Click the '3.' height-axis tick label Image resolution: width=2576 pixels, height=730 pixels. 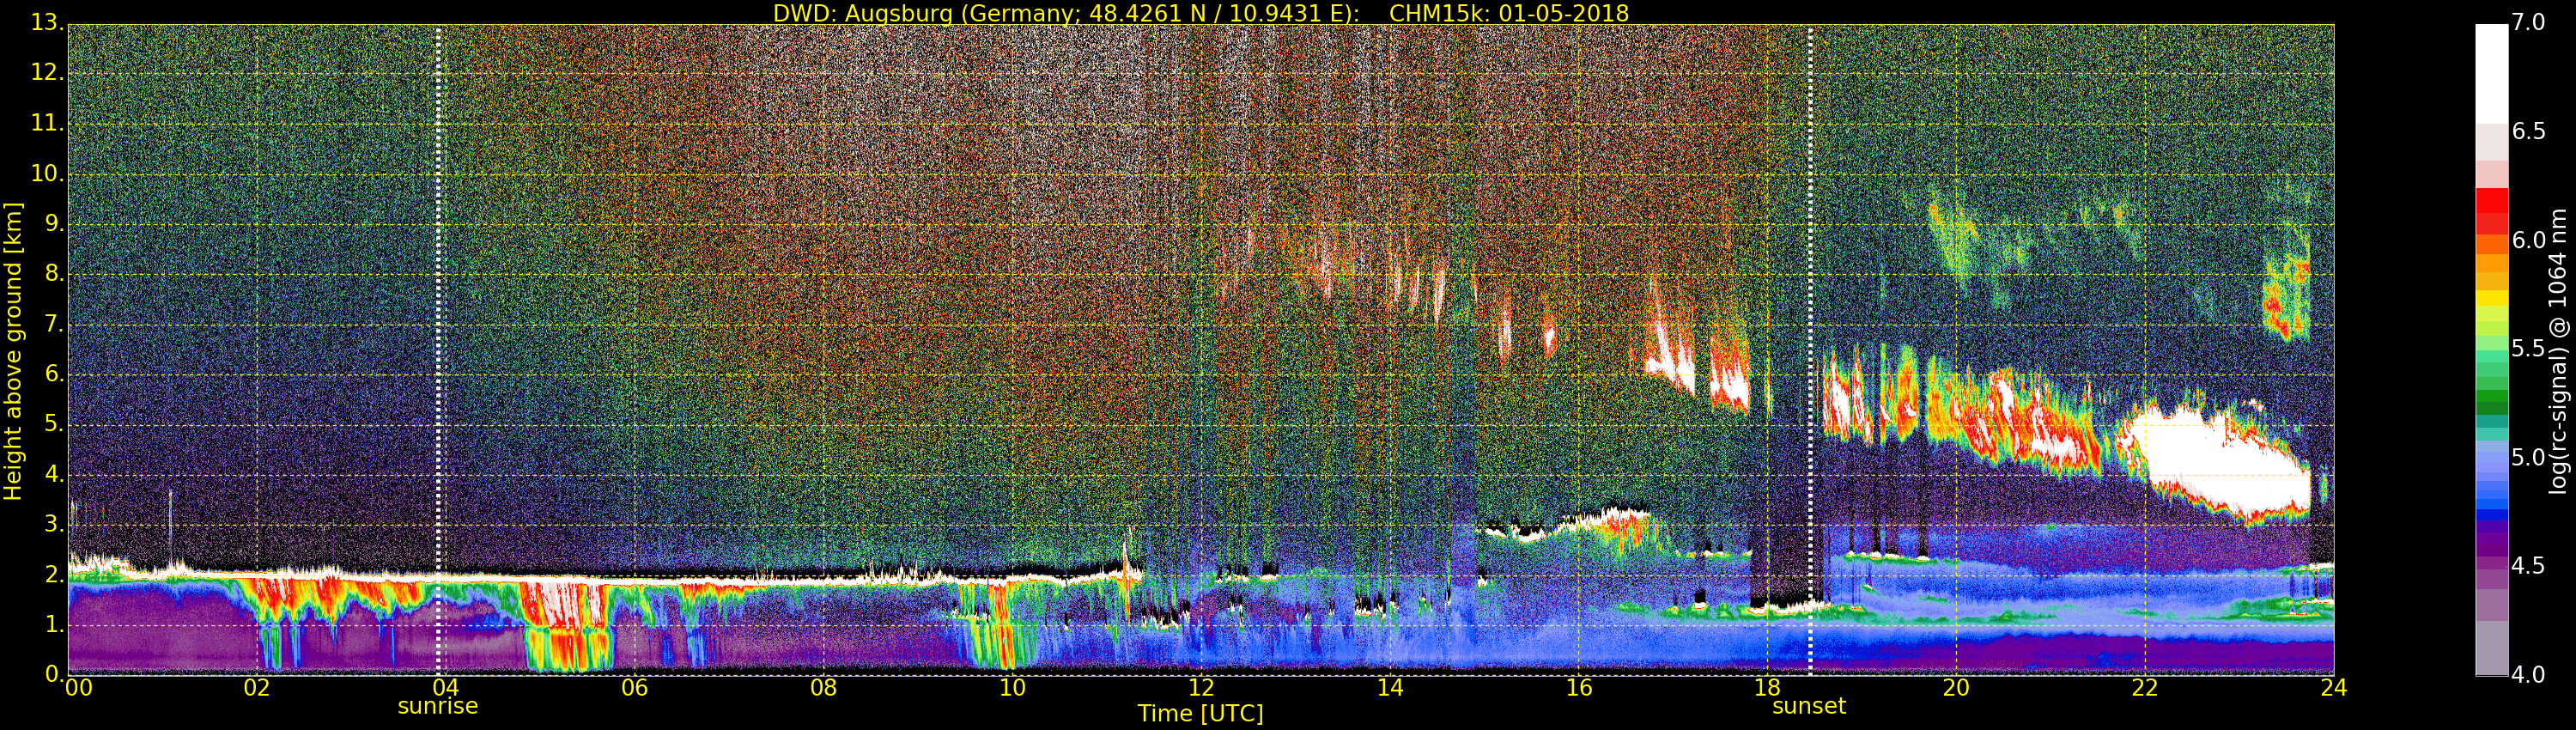54,524
